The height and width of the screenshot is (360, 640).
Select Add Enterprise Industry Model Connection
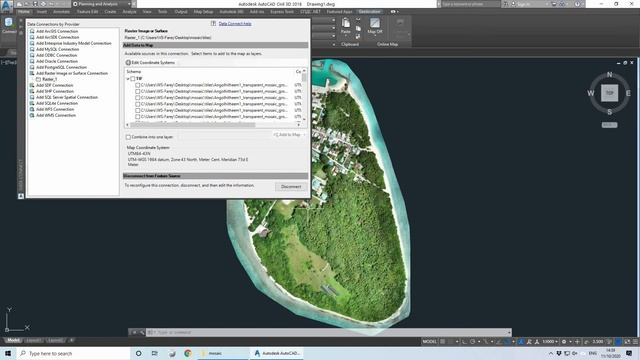(x=73, y=43)
